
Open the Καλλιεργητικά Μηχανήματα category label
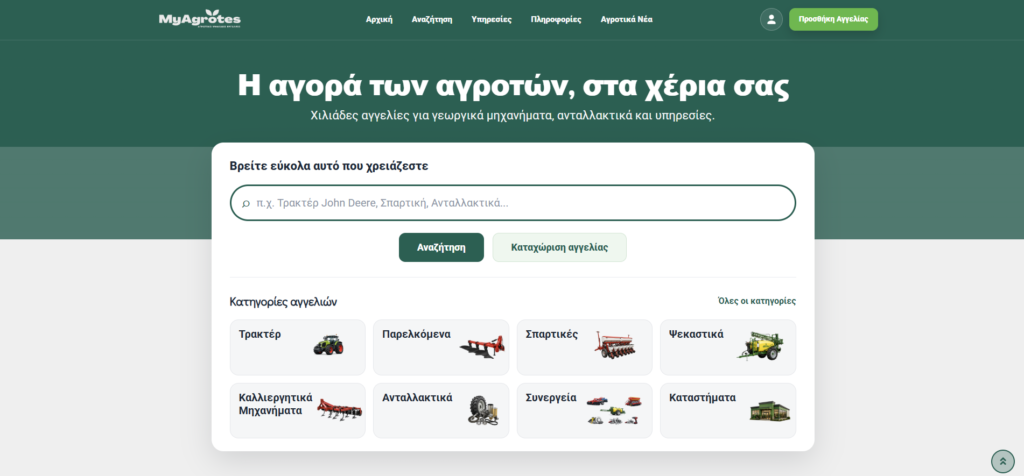[276, 404]
